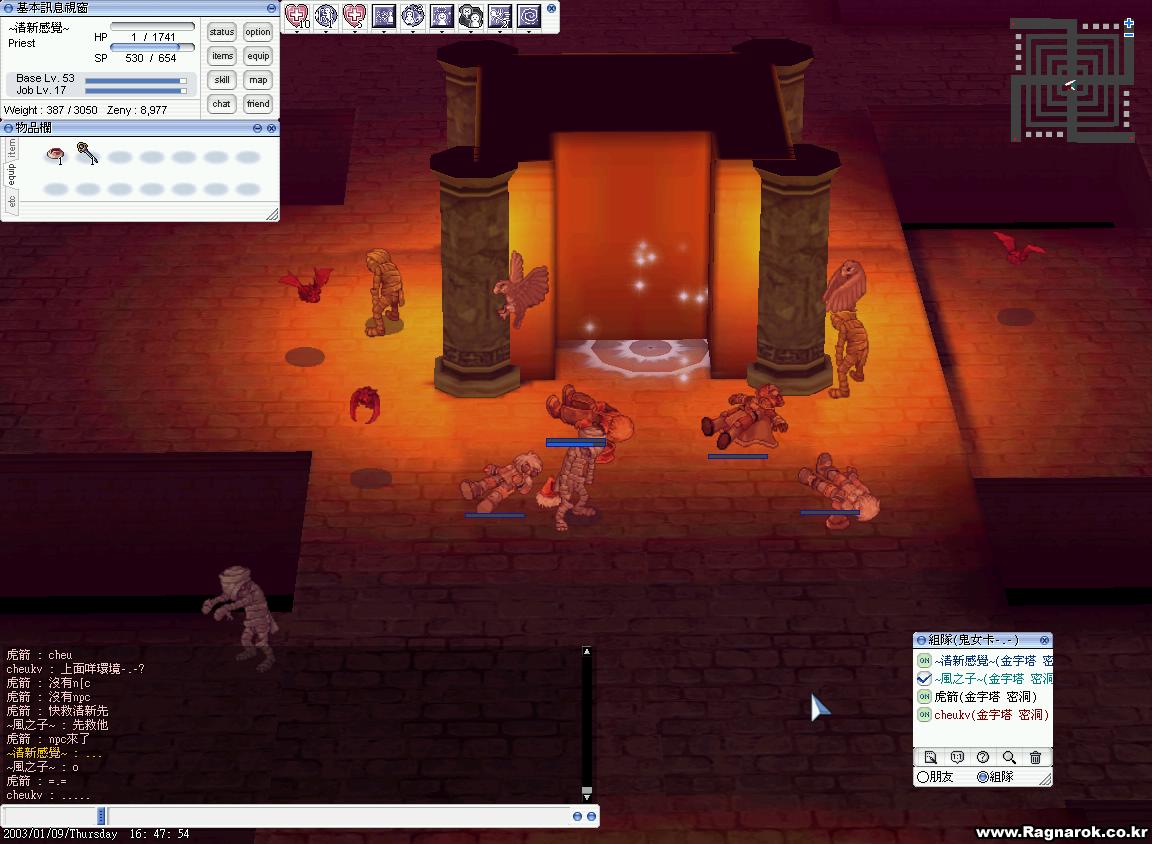Viewport: 1152px width, 844px height.
Task: Use the two-figure skill in hotbar
Action: click(470, 15)
